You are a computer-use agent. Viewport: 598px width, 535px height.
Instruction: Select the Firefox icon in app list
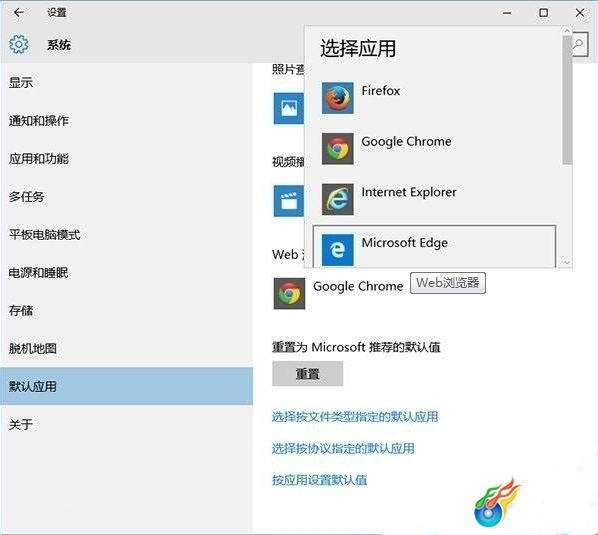337,98
